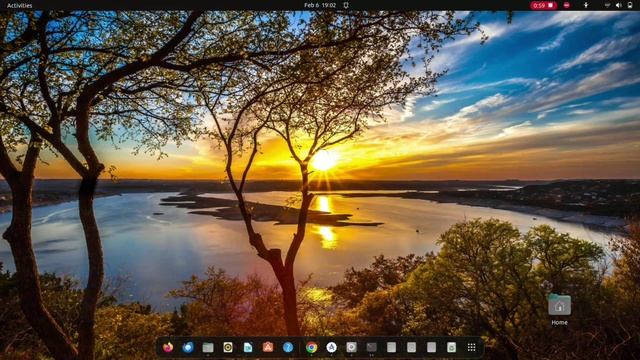Open the Trash icon in the dock

click(451, 347)
